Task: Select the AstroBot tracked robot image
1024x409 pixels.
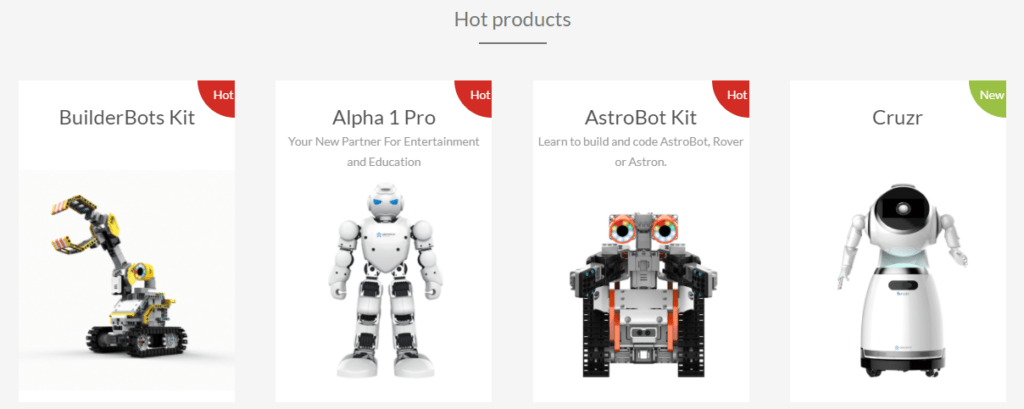Action: 641,293
